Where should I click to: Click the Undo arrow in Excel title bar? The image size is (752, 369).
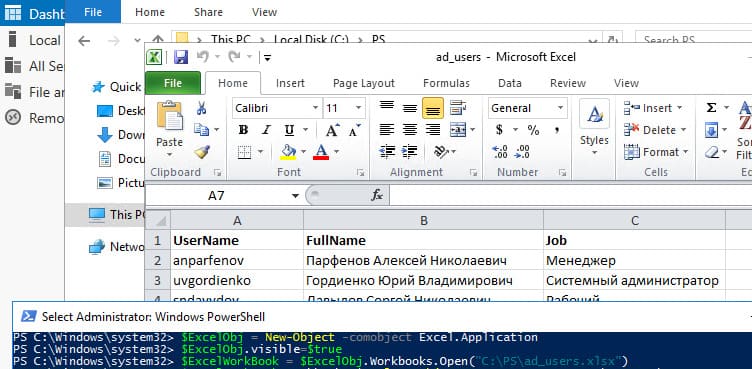tap(203, 57)
